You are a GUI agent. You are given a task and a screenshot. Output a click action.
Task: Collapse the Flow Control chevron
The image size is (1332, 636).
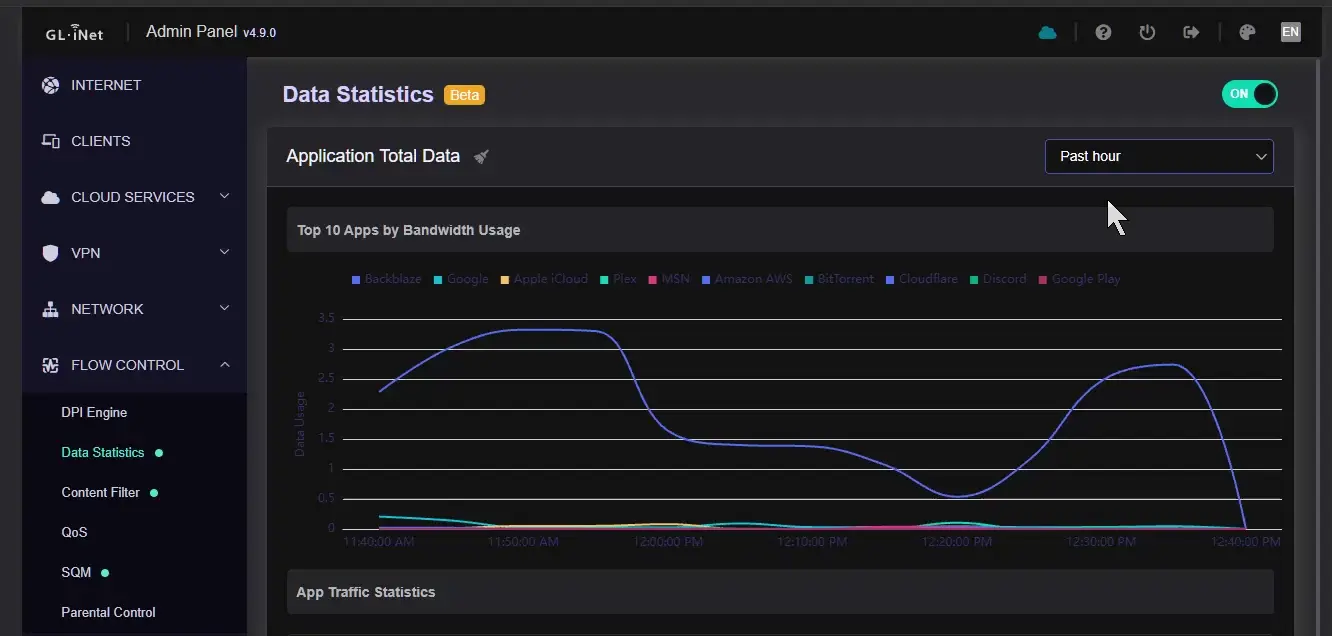(225, 364)
